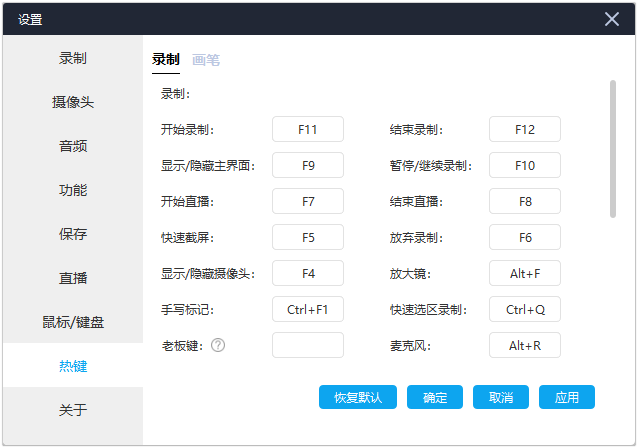Switch to the 画笔 tab

pos(206,60)
